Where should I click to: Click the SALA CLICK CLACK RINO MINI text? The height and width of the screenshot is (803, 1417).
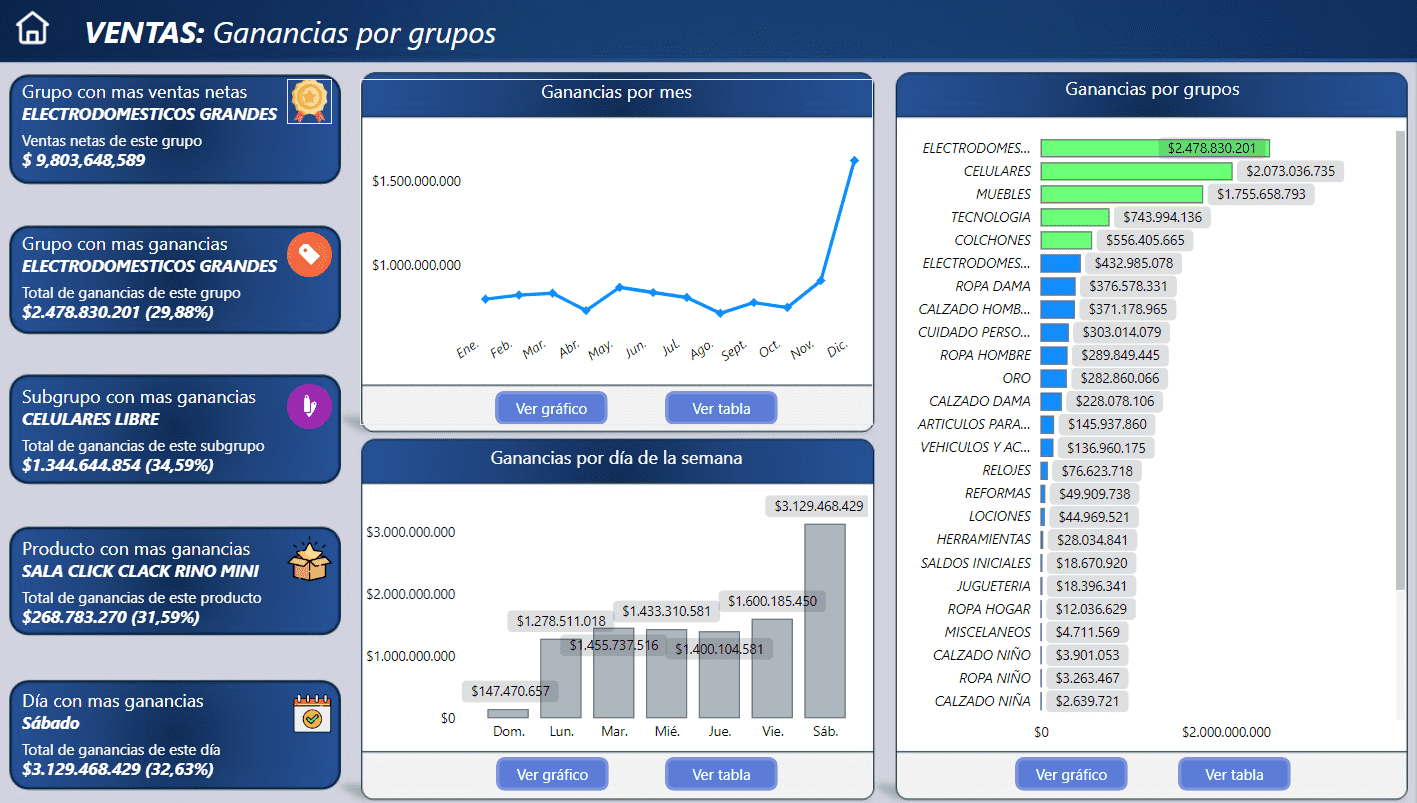pos(141,572)
